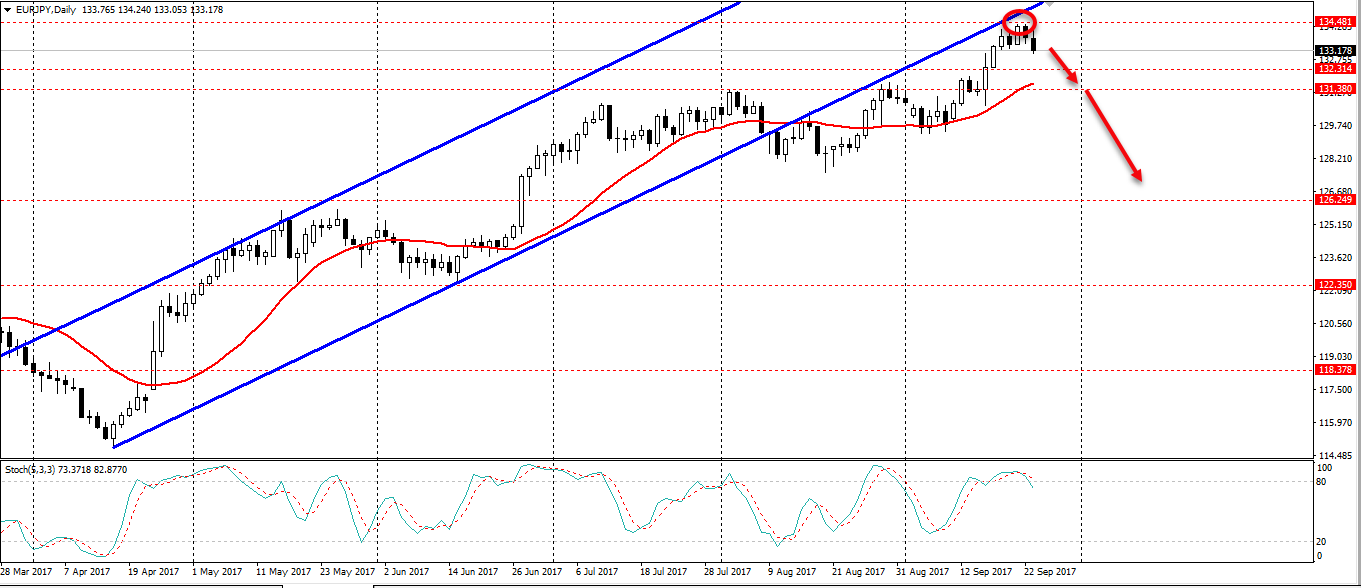Click the EURJPY,Daily chart title
This screenshot has width=1361, height=588.
tap(47, 9)
